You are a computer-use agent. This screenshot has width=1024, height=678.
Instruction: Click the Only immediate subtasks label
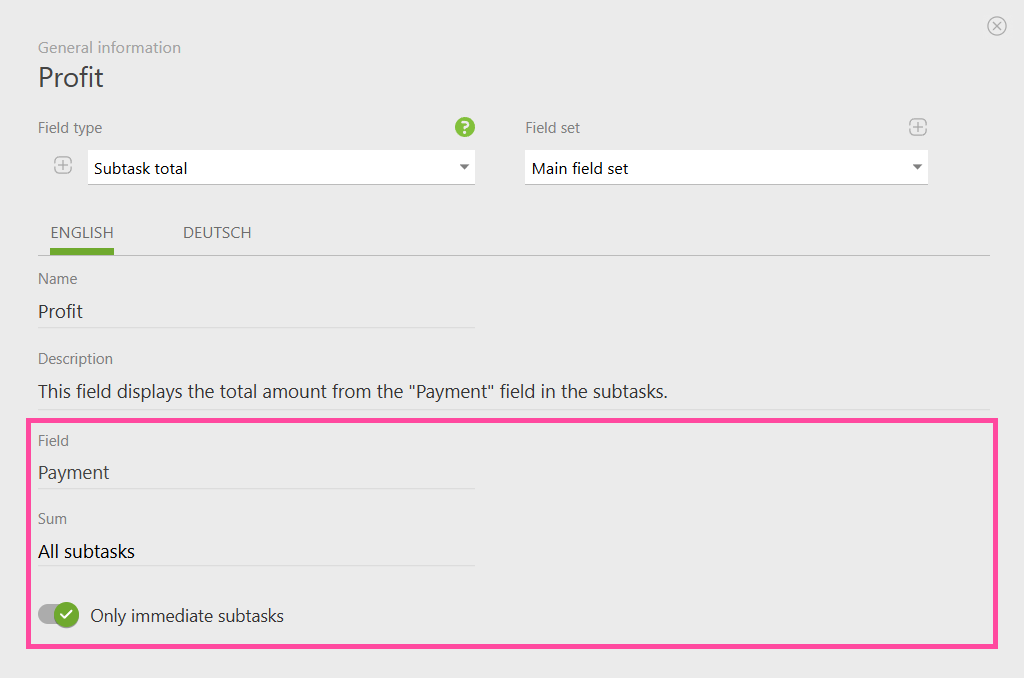pyautogui.click(x=187, y=616)
